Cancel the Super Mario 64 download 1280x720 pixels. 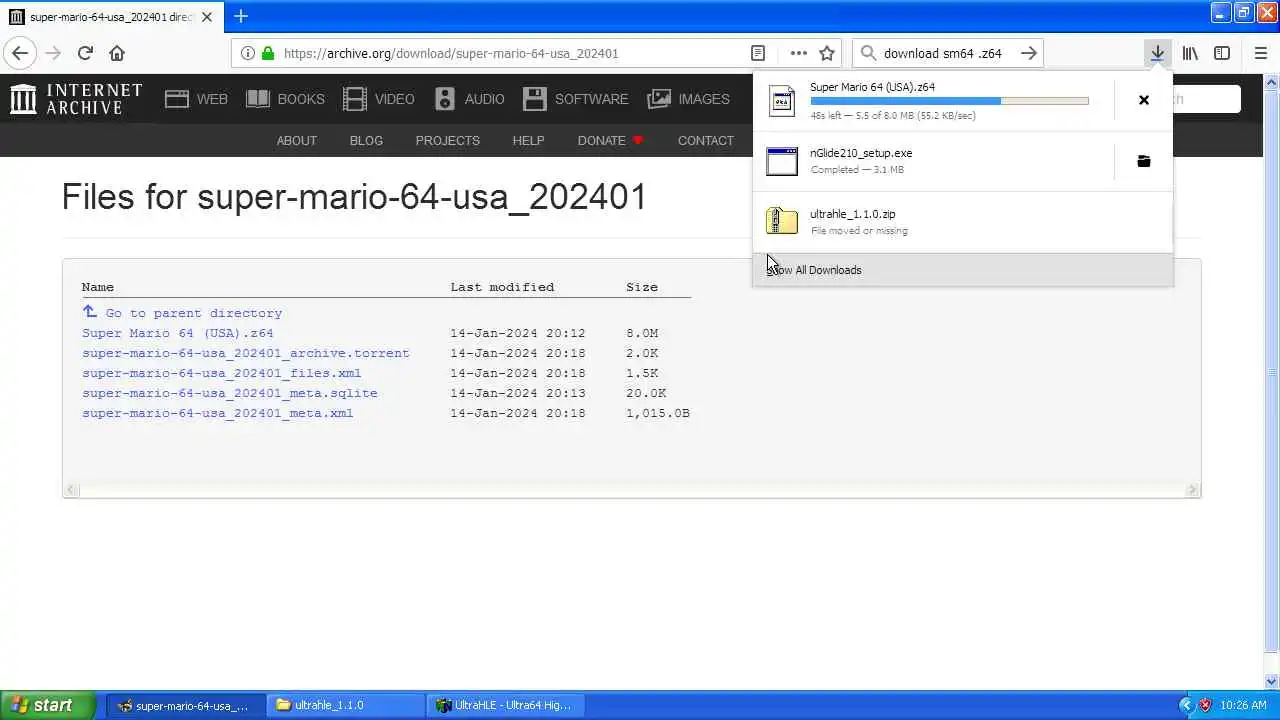click(x=1144, y=100)
